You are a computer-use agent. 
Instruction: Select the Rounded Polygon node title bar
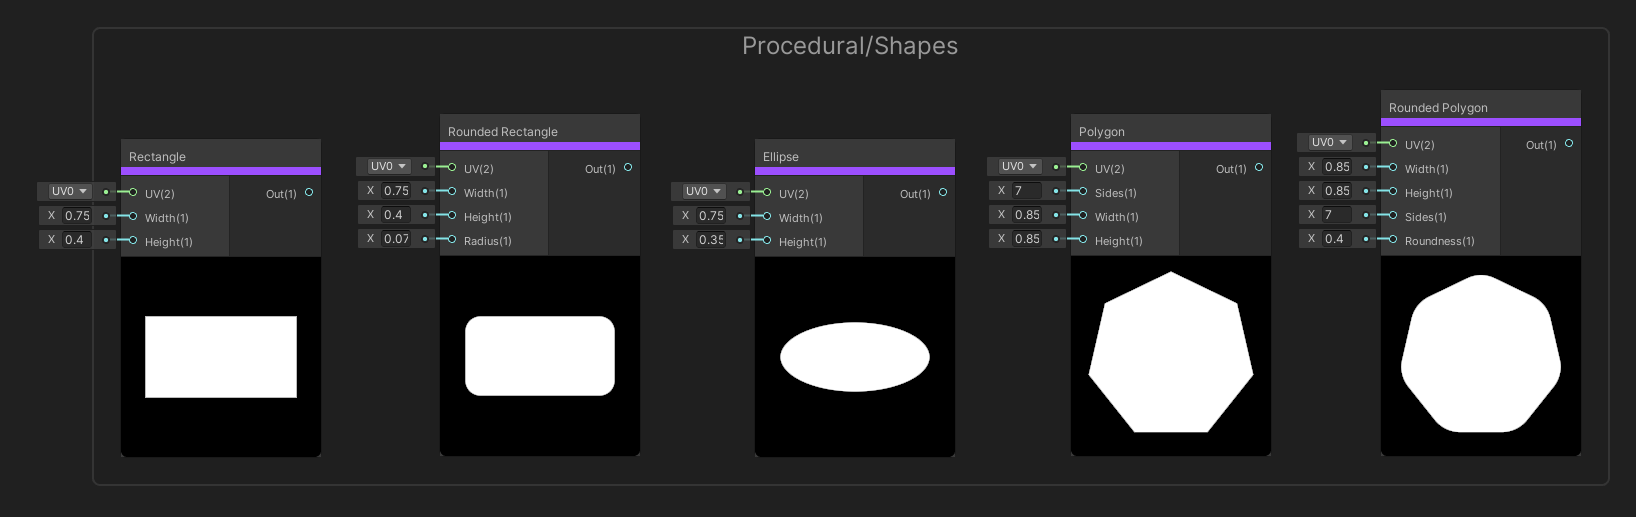click(1481, 107)
